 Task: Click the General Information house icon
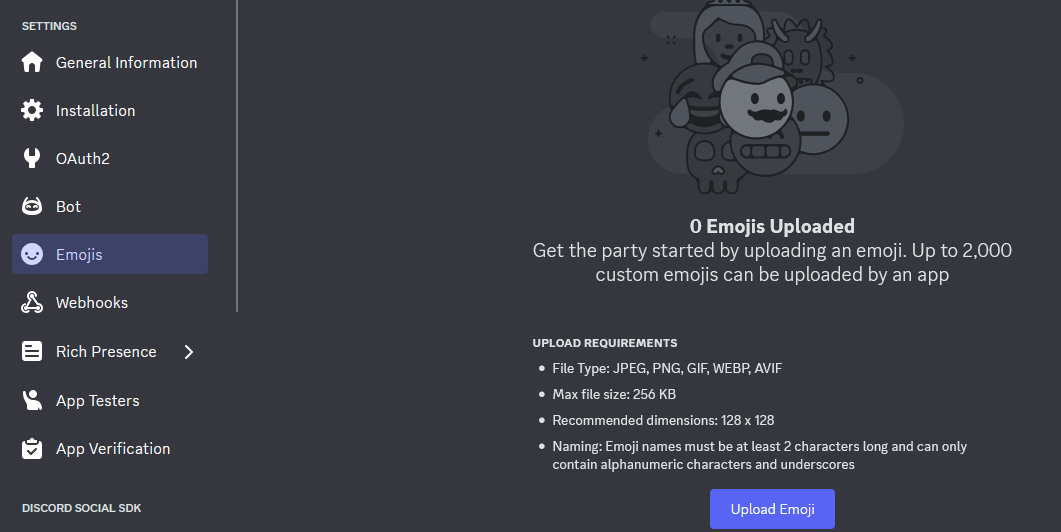point(32,62)
